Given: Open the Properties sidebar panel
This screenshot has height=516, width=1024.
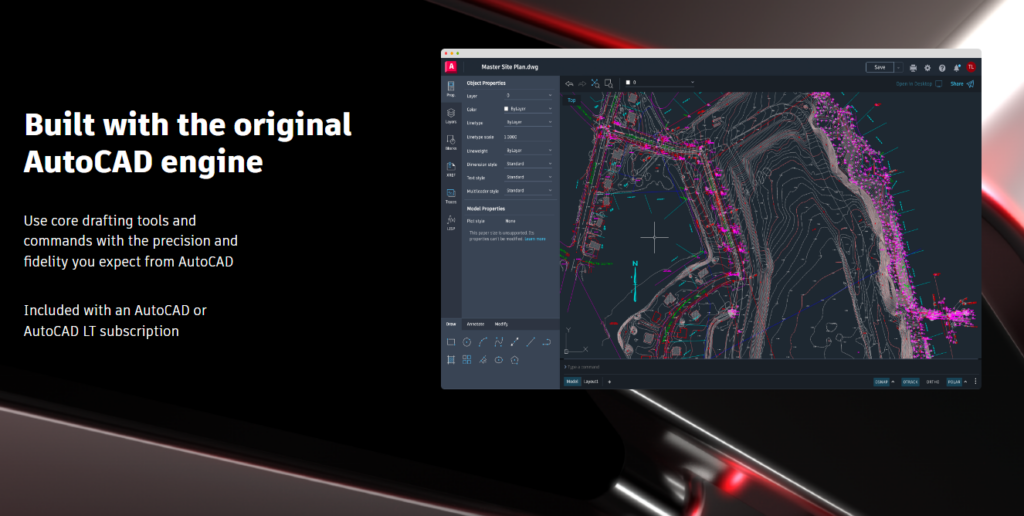Looking at the screenshot, I should tap(451, 89).
